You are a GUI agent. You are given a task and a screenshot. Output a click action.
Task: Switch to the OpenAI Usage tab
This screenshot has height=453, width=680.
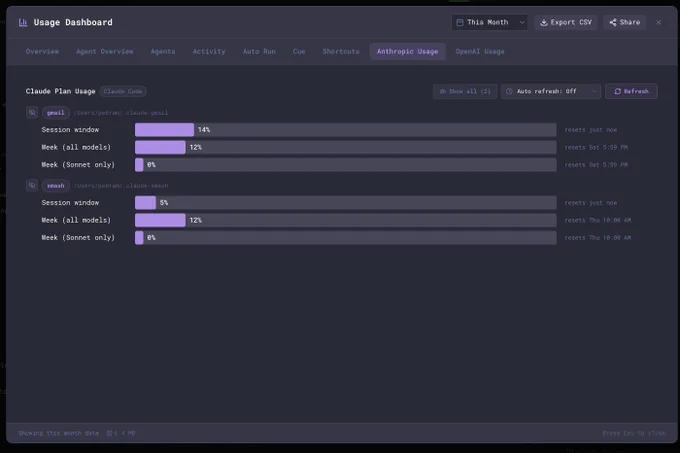pyautogui.click(x=480, y=51)
